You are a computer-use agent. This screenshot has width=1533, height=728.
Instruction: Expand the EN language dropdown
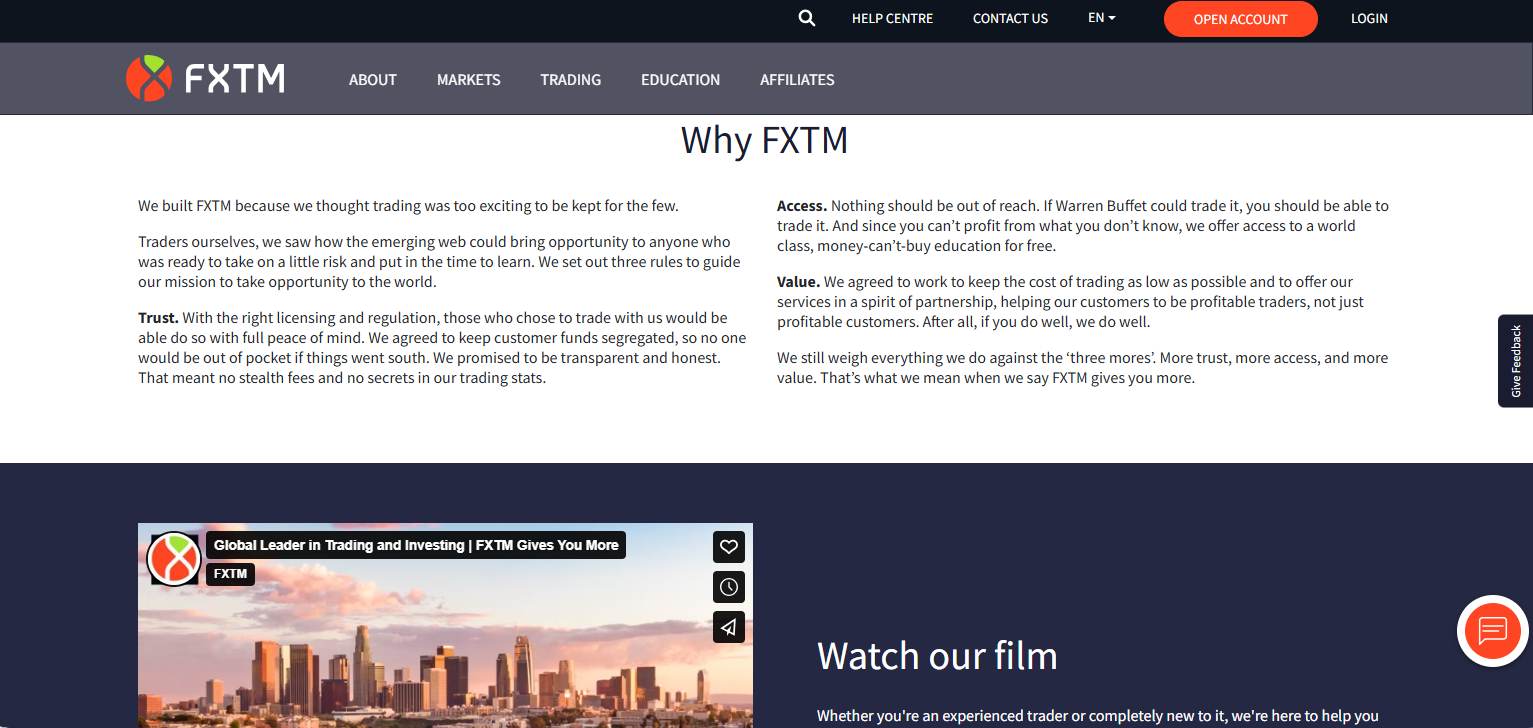point(1101,18)
